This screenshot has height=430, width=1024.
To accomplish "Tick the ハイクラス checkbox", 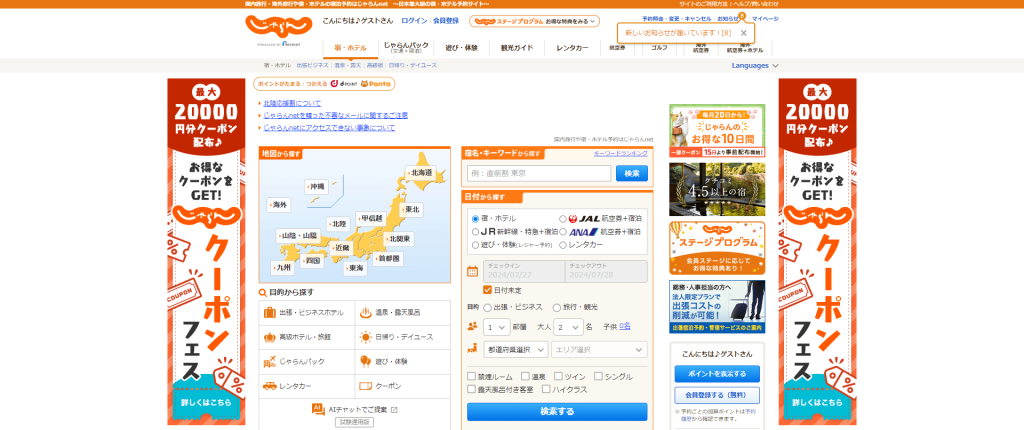I will click(x=546, y=389).
